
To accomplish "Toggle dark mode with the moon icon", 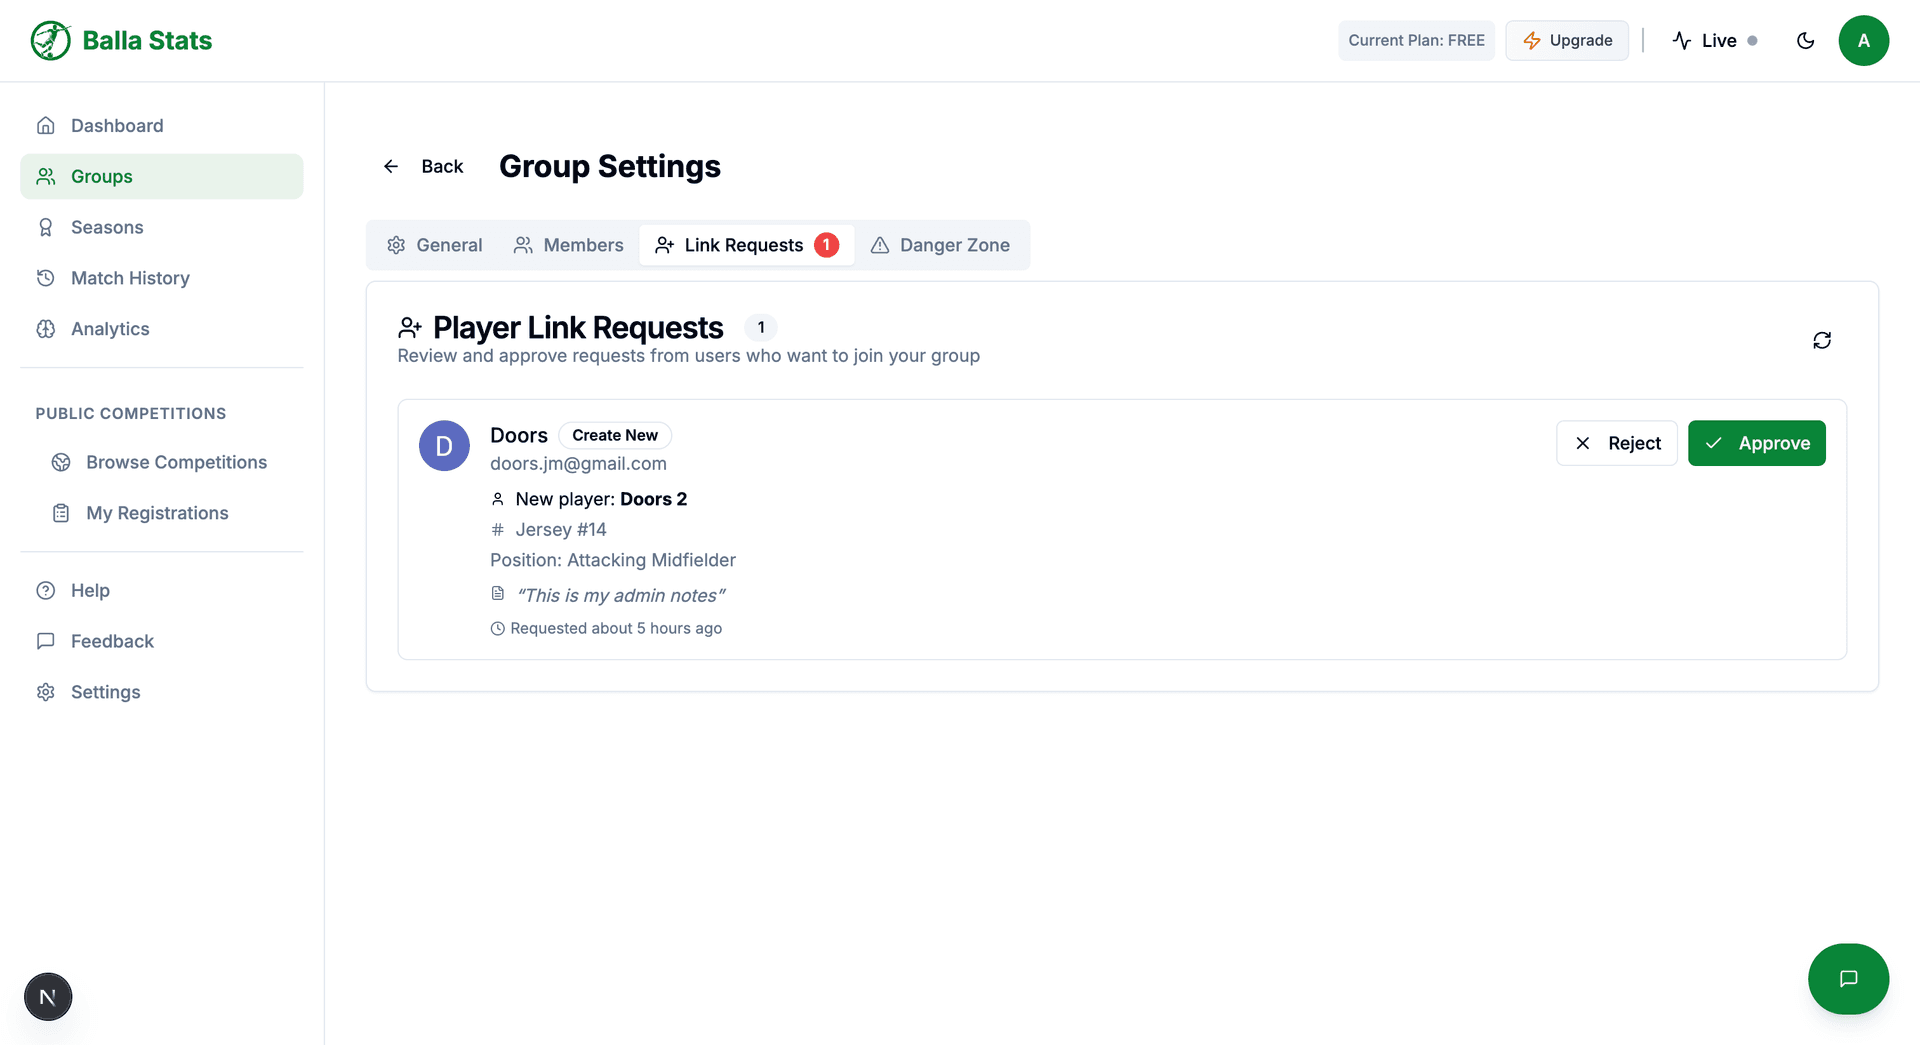I will click(x=1806, y=40).
